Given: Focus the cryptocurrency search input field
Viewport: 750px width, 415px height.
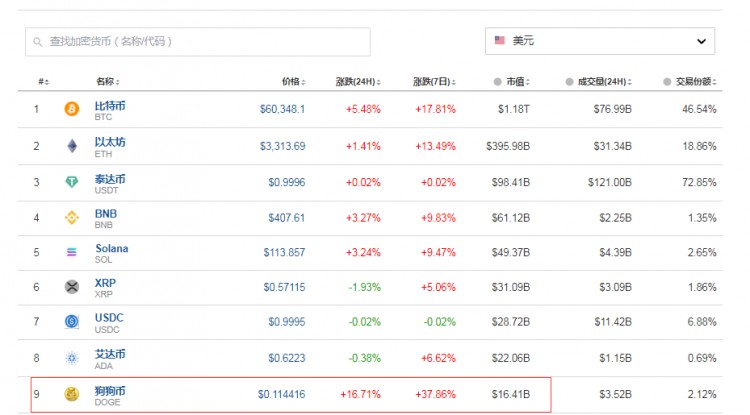Looking at the screenshot, I should click(x=198, y=42).
